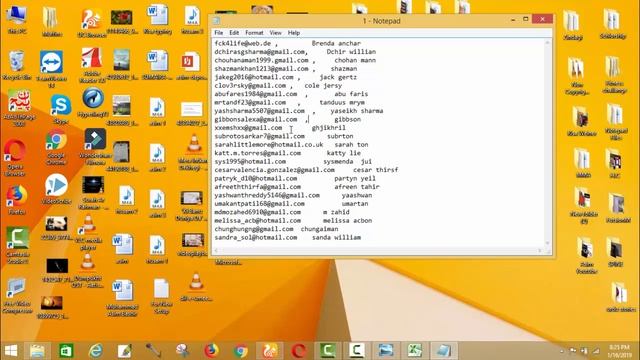Click the line with fck4life@web.de

pyautogui.click(x=287, y=43)
